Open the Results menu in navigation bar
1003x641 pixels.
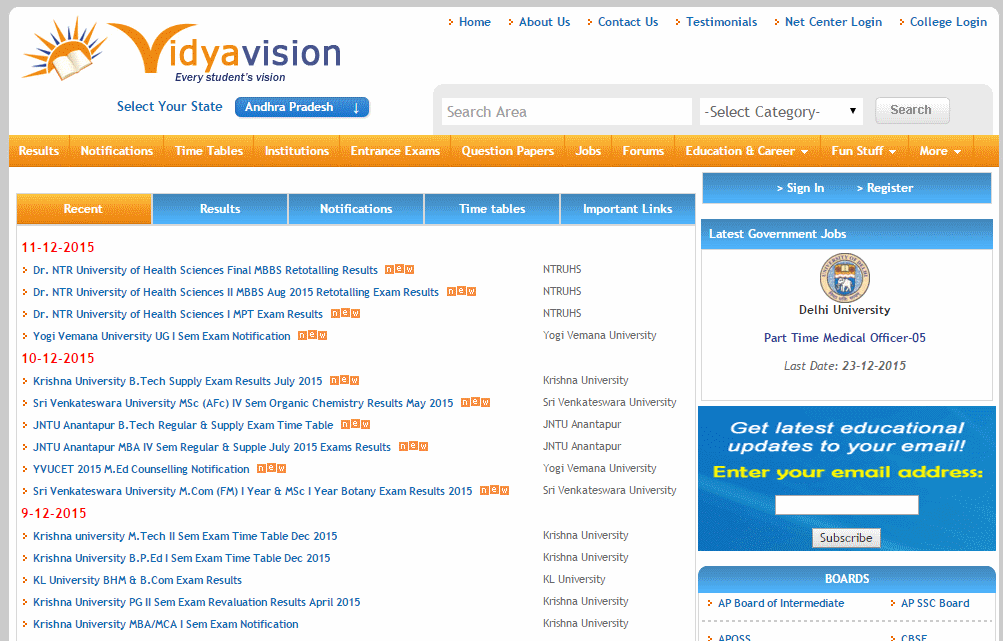coord(39,151)
